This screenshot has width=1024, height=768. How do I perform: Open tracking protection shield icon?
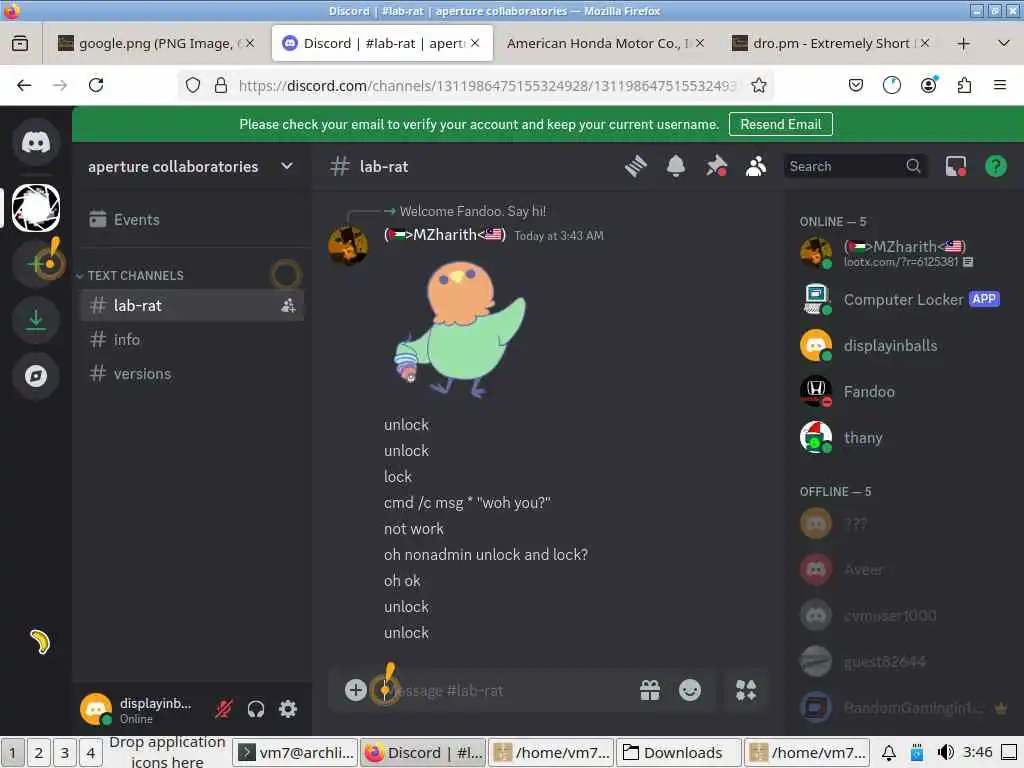(193, 86)
